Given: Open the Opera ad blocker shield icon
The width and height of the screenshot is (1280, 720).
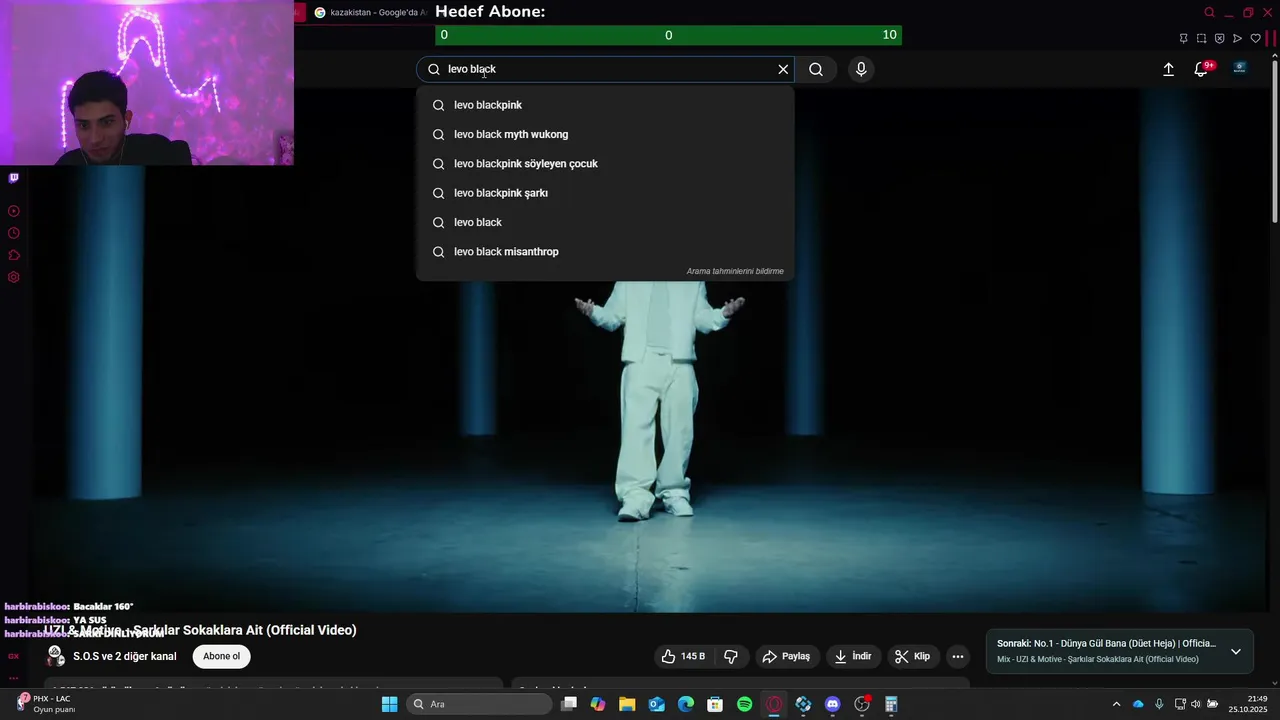Looking at the screenshot, I should point(1219,38).
